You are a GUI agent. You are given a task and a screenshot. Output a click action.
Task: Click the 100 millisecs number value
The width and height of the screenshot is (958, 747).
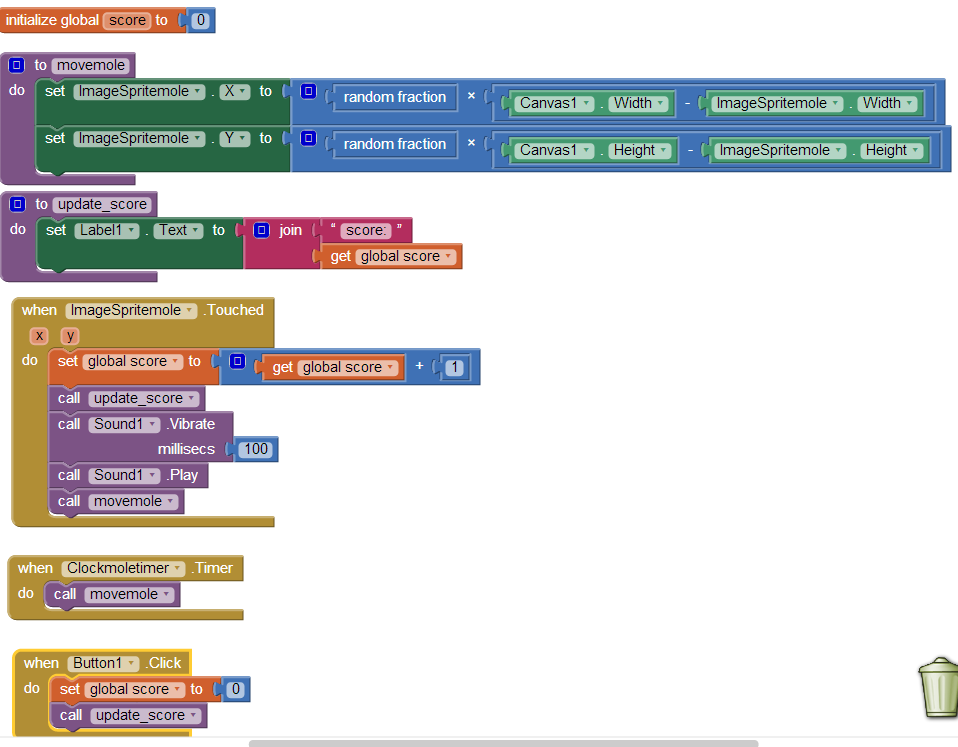(256, 450)
